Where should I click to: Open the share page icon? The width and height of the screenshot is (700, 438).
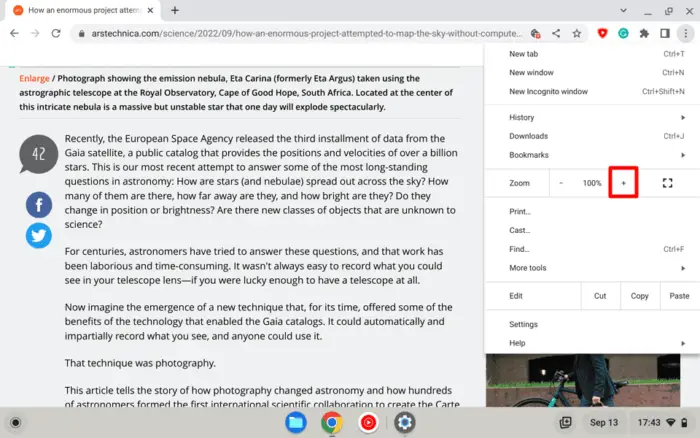coord(556,33)
